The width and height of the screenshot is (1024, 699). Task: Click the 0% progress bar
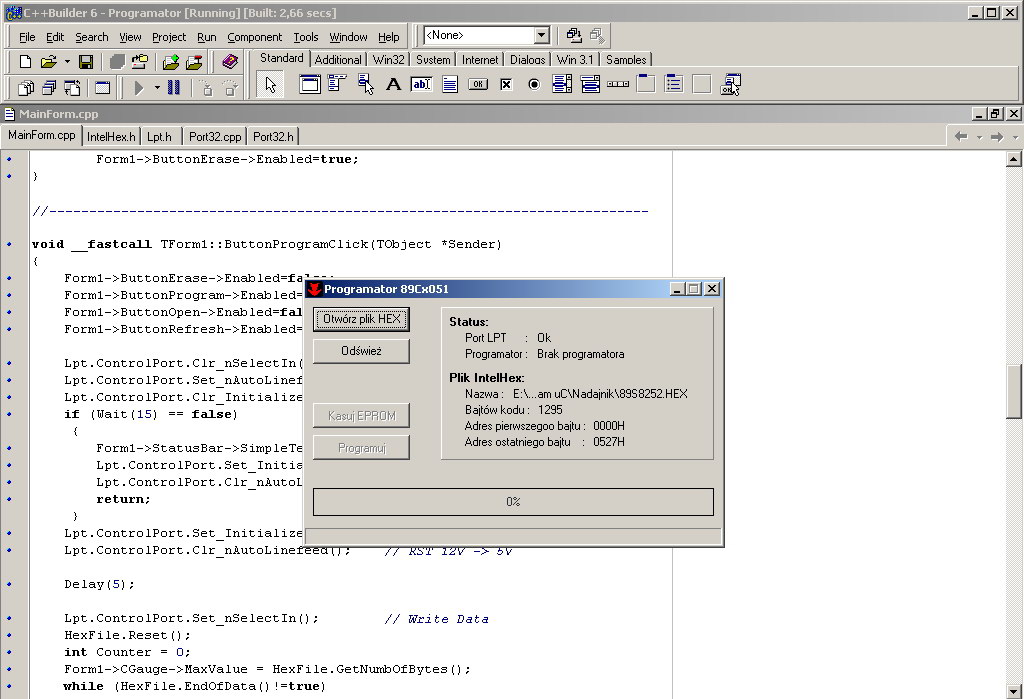513,501
